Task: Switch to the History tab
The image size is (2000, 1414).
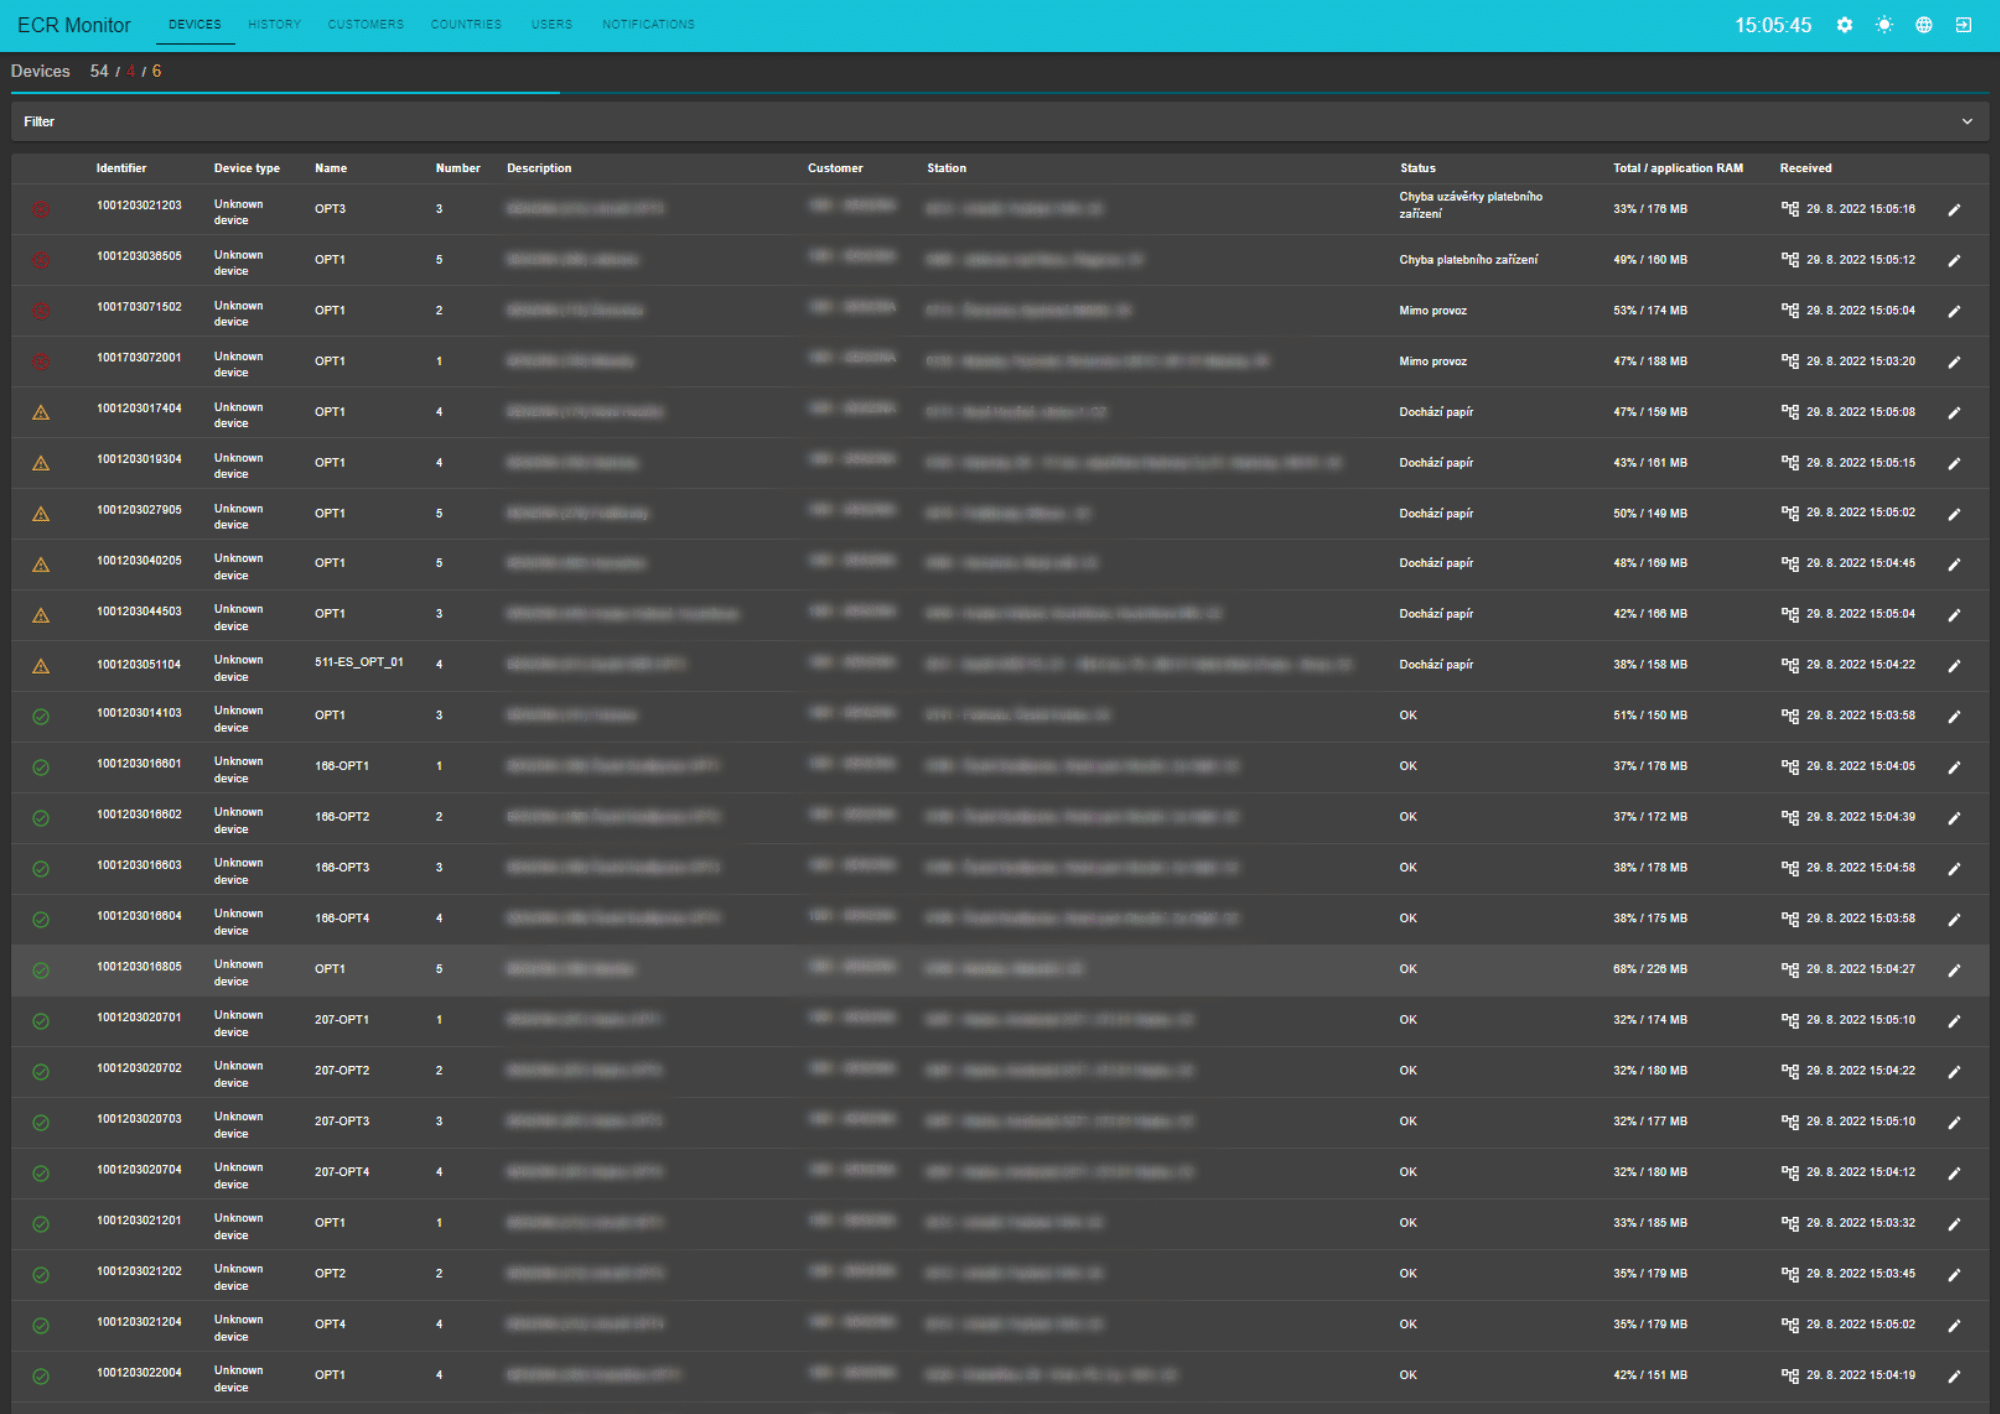Action: 274,24
